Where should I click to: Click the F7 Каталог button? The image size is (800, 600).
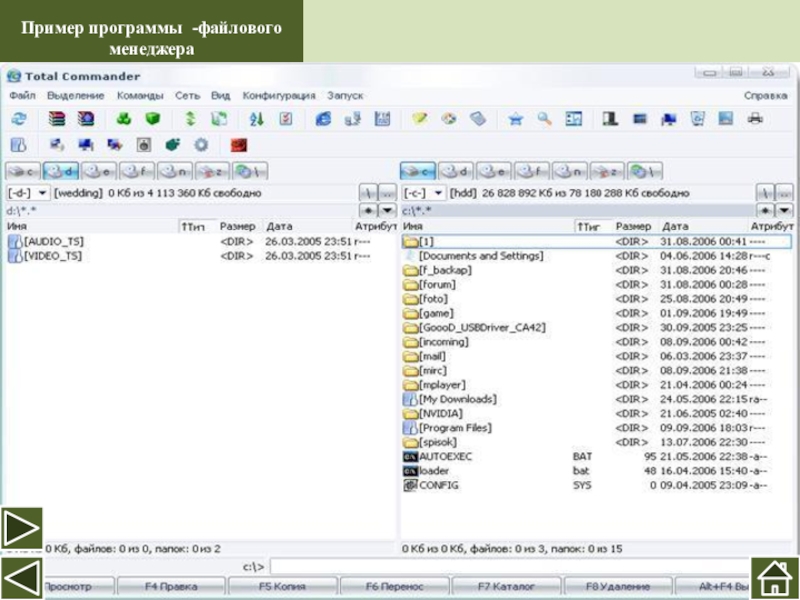pos(507,587)
